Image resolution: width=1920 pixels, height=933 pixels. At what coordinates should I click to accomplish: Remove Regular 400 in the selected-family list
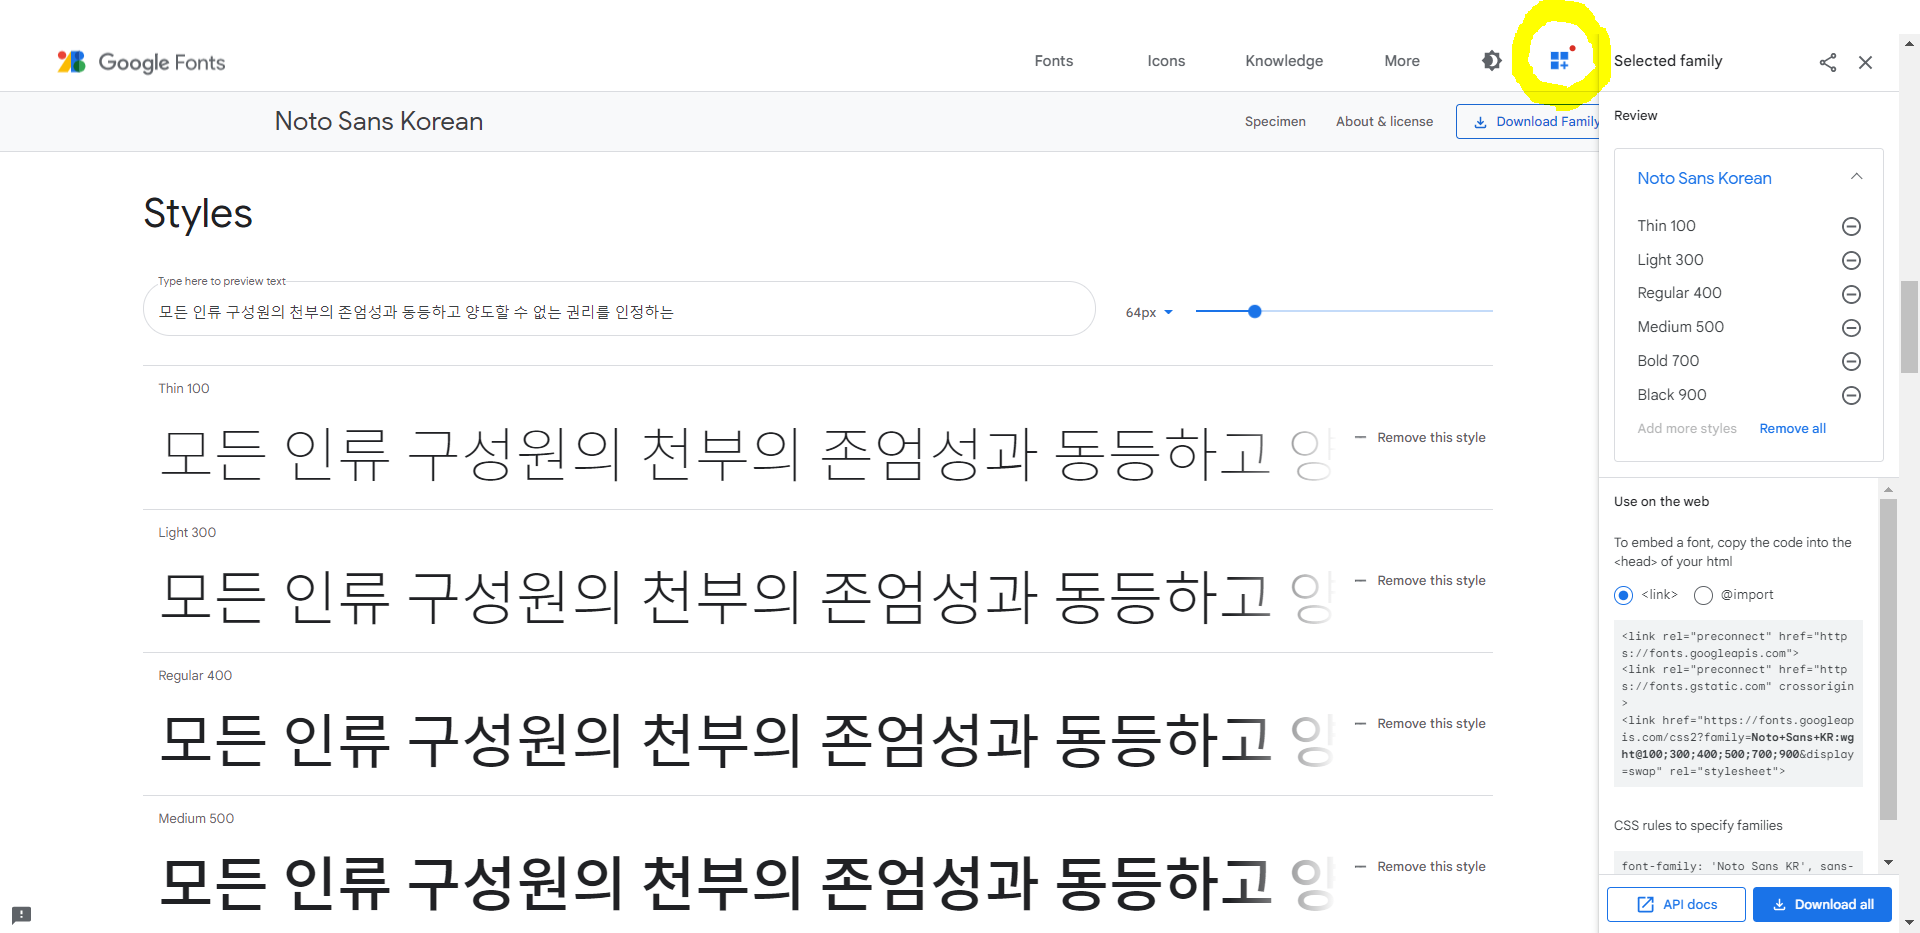point(1851,294)
